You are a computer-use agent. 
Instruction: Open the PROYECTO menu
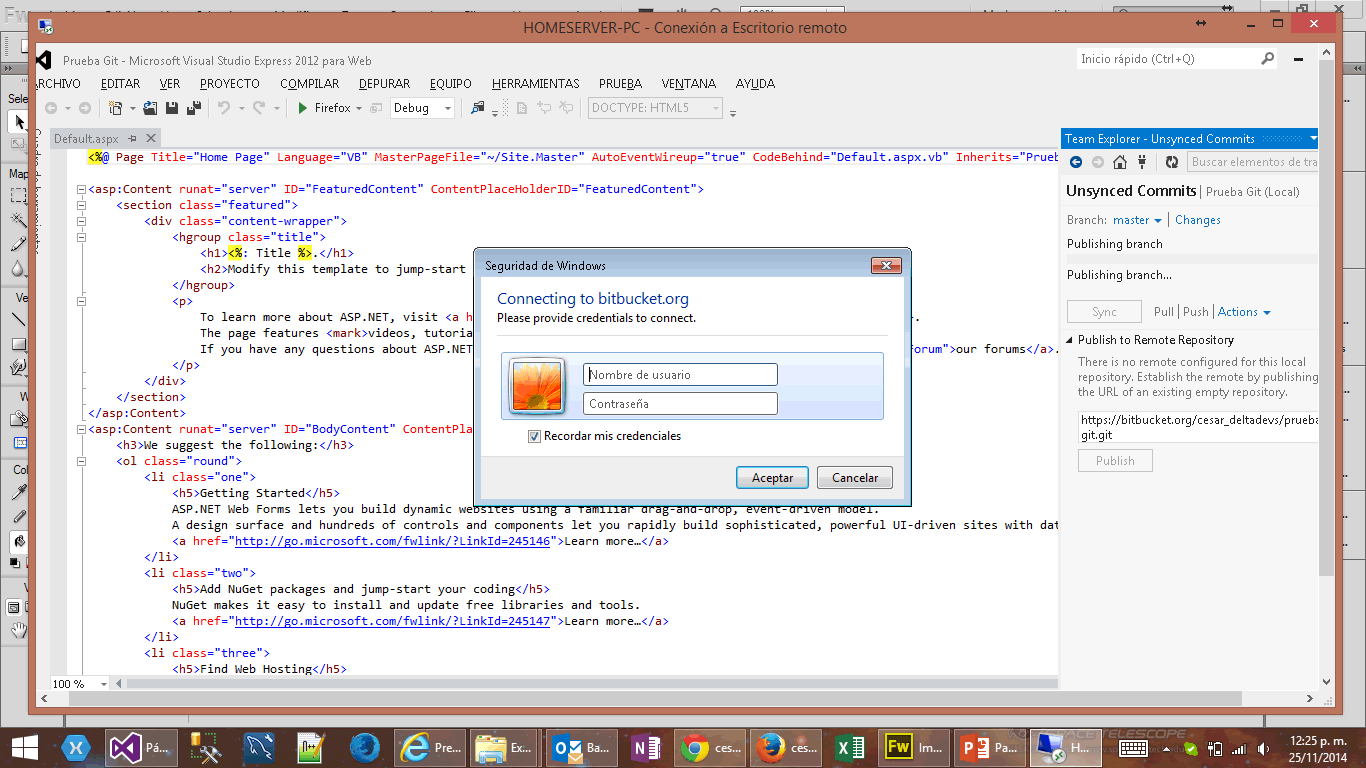tap(229, 84)
